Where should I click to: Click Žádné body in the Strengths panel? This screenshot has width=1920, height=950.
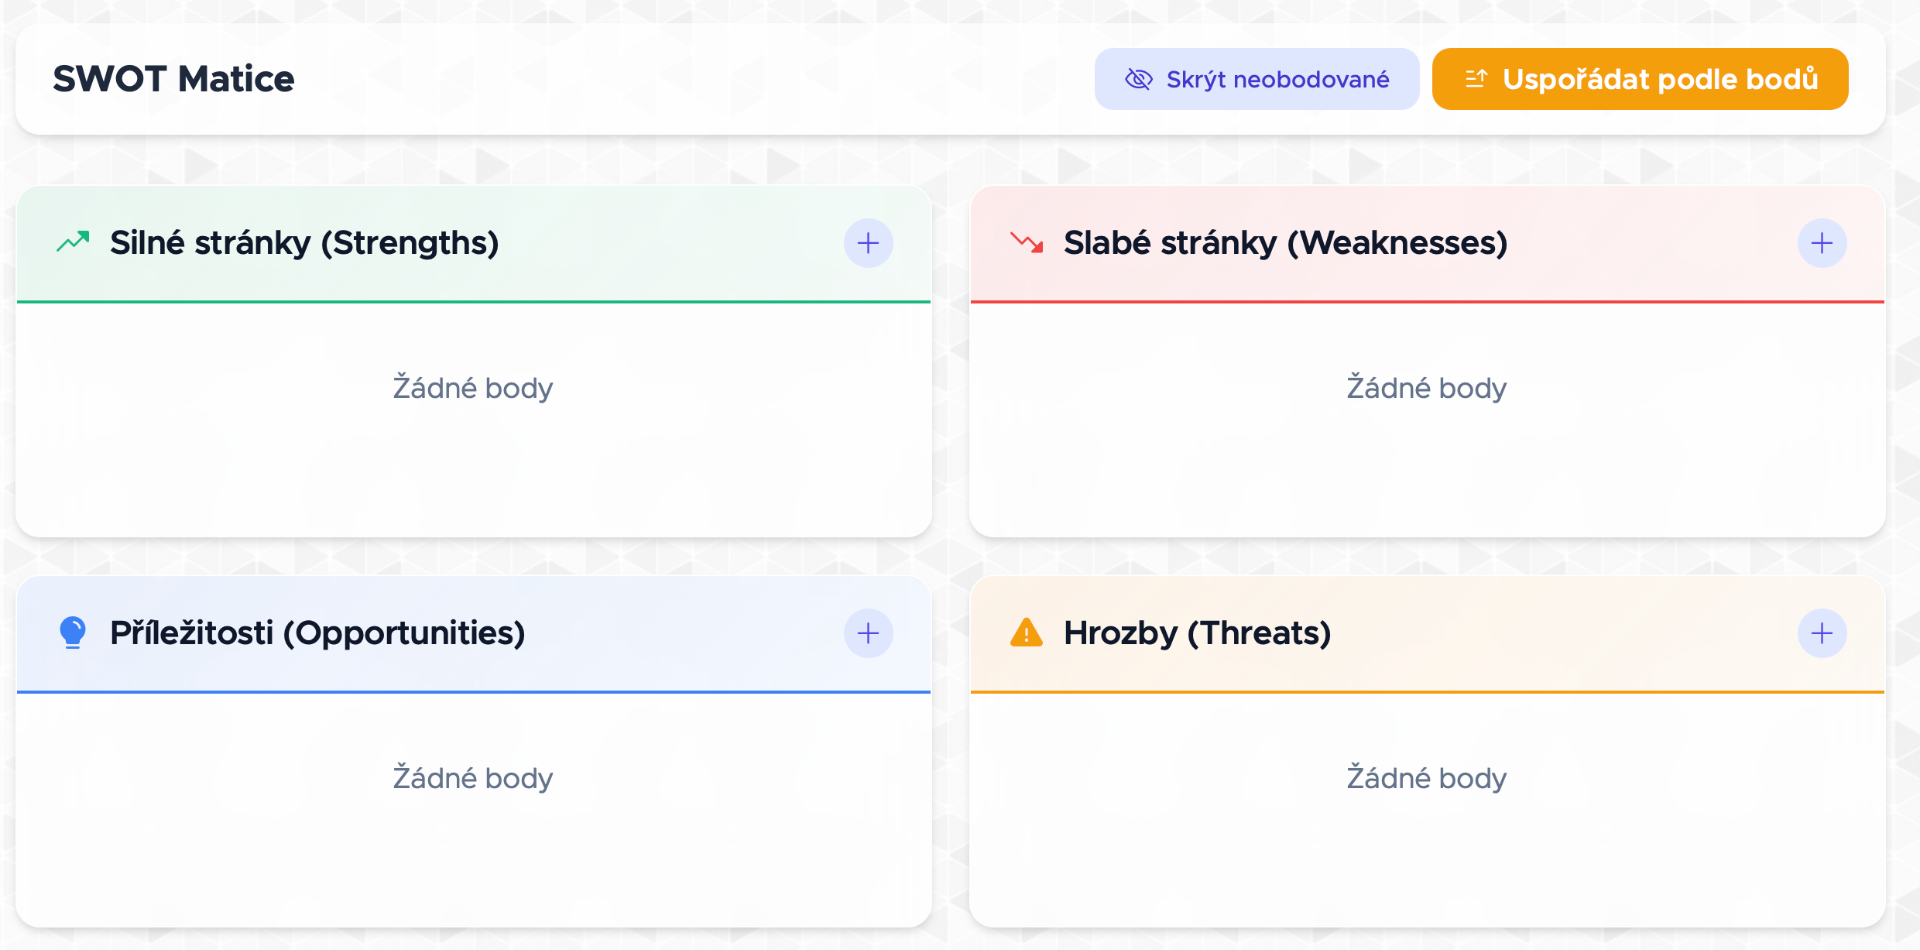(x=473, y=387)
